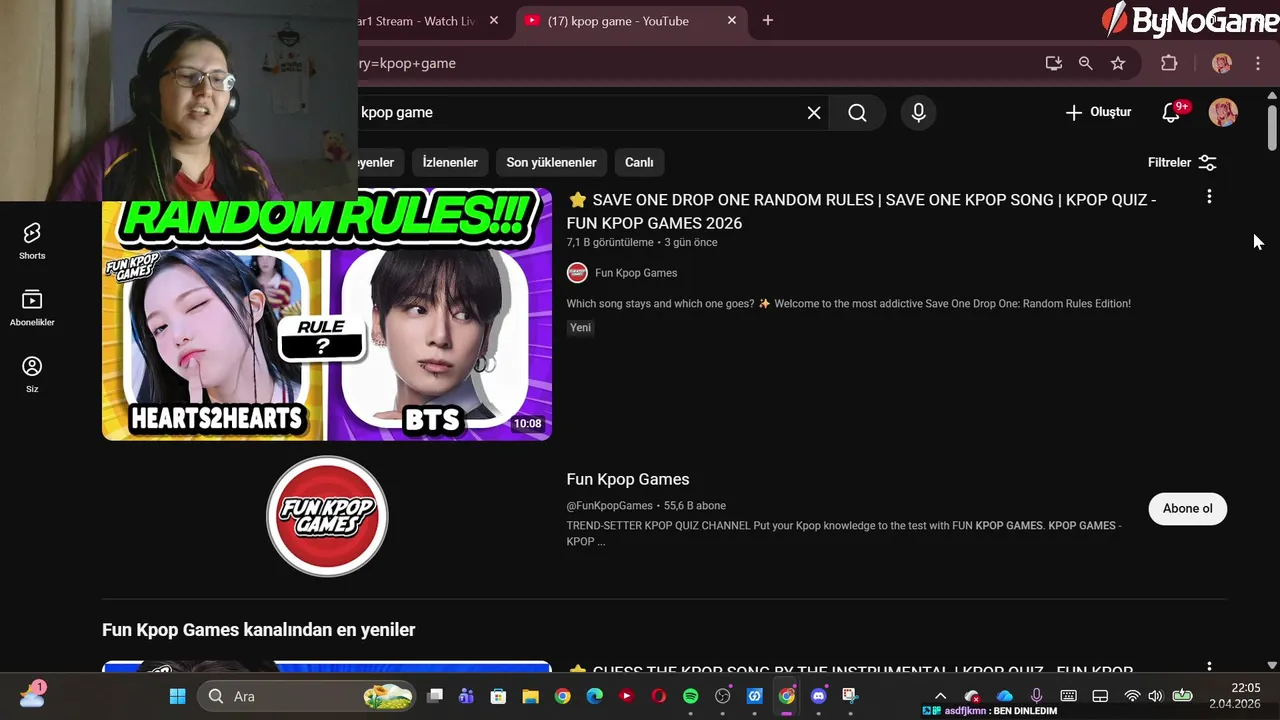Open YouTube notifications bell
This screenshot has height=720, width=1280.
coord(1171,112)
